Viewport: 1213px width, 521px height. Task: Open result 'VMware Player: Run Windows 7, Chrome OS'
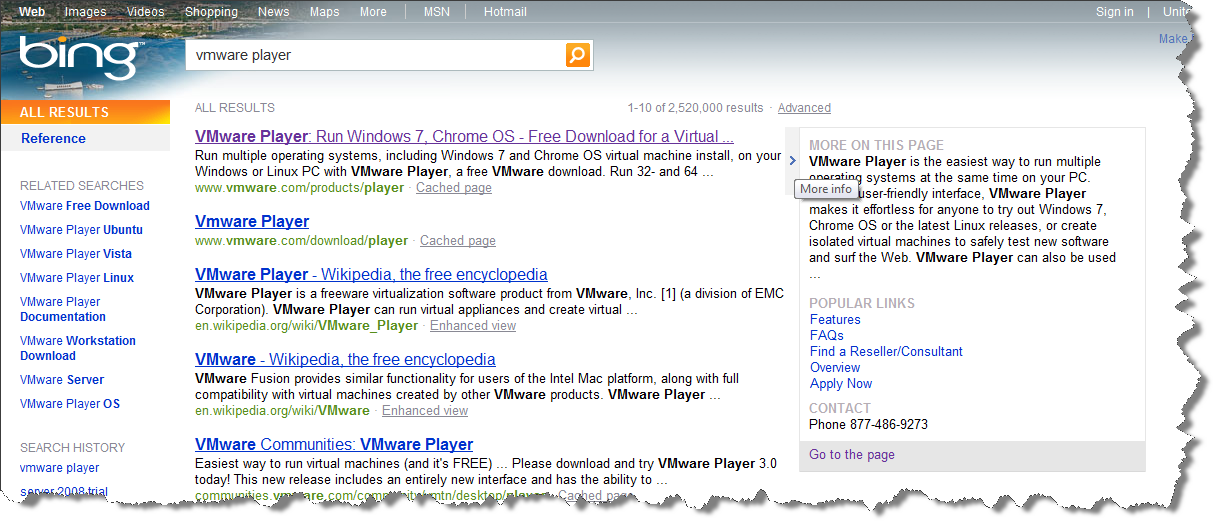point(464,137)
